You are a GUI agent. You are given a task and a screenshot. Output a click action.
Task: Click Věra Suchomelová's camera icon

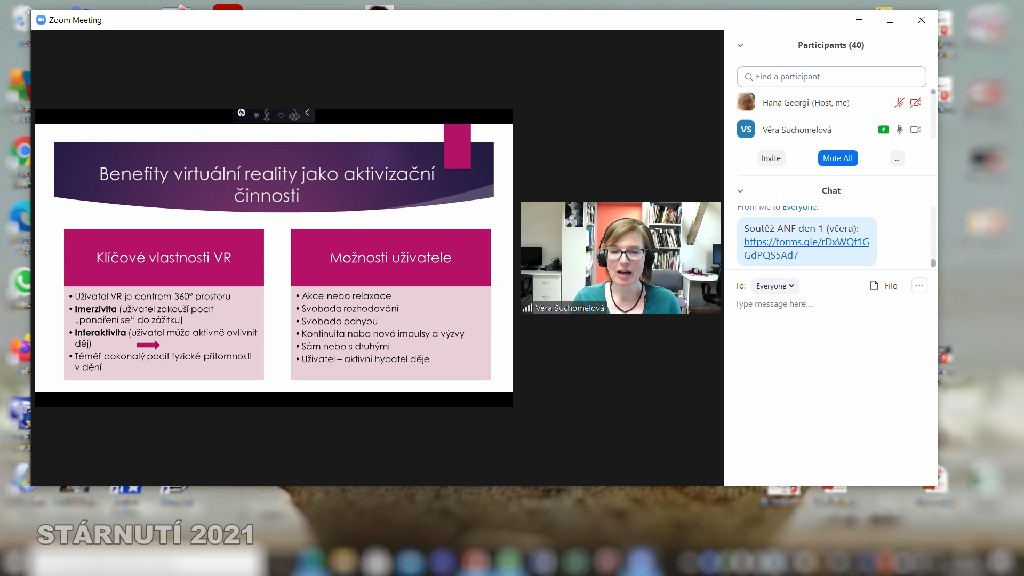(915, 129)
